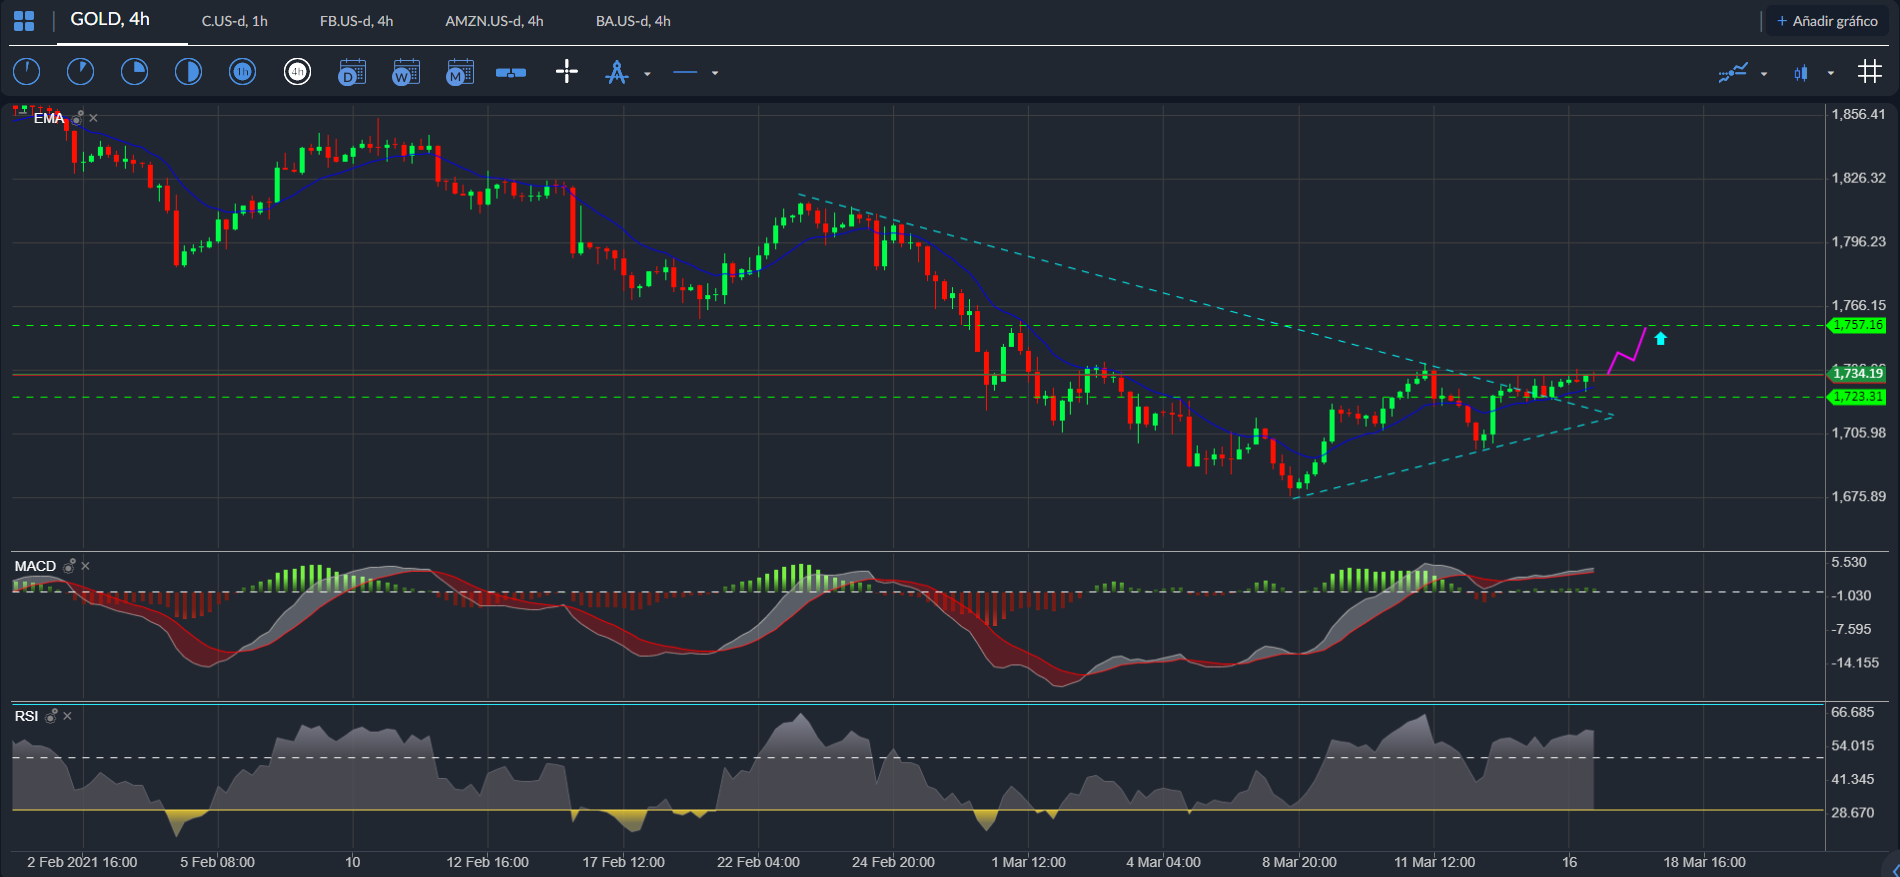Viewport: 1900px width, 877px height.
Task: Open the FB.US-d, 4h chart tab
Action: click(356, 21)
